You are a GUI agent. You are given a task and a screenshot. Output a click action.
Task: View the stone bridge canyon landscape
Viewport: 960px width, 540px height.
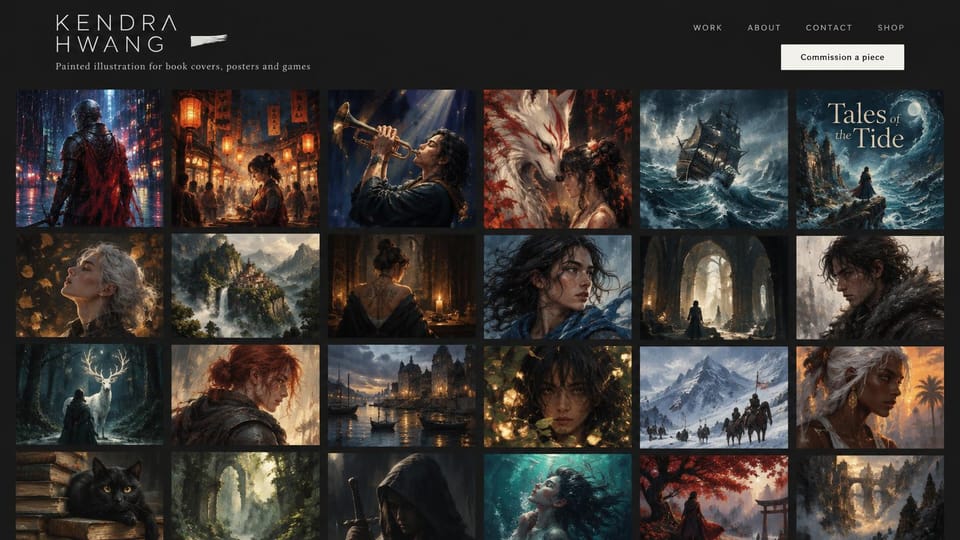[x=870, y=498]
